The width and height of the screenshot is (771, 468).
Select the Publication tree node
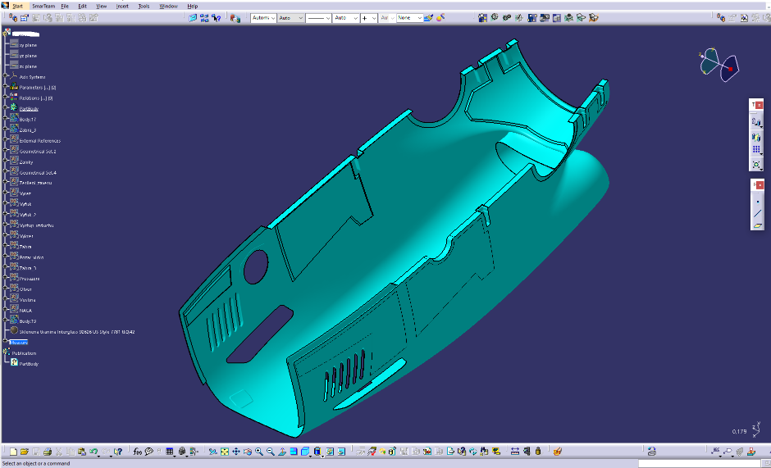(x=24, y=353)
